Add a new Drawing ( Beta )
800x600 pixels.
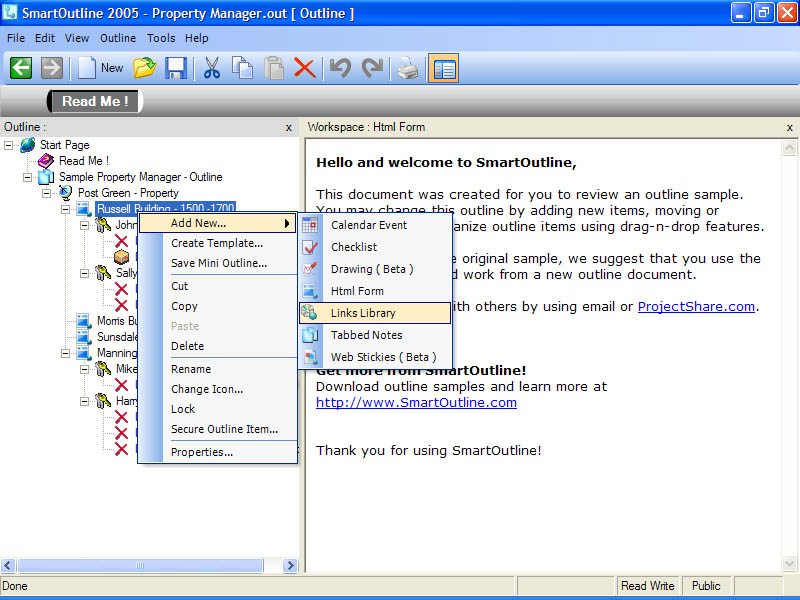coord(375,269)
